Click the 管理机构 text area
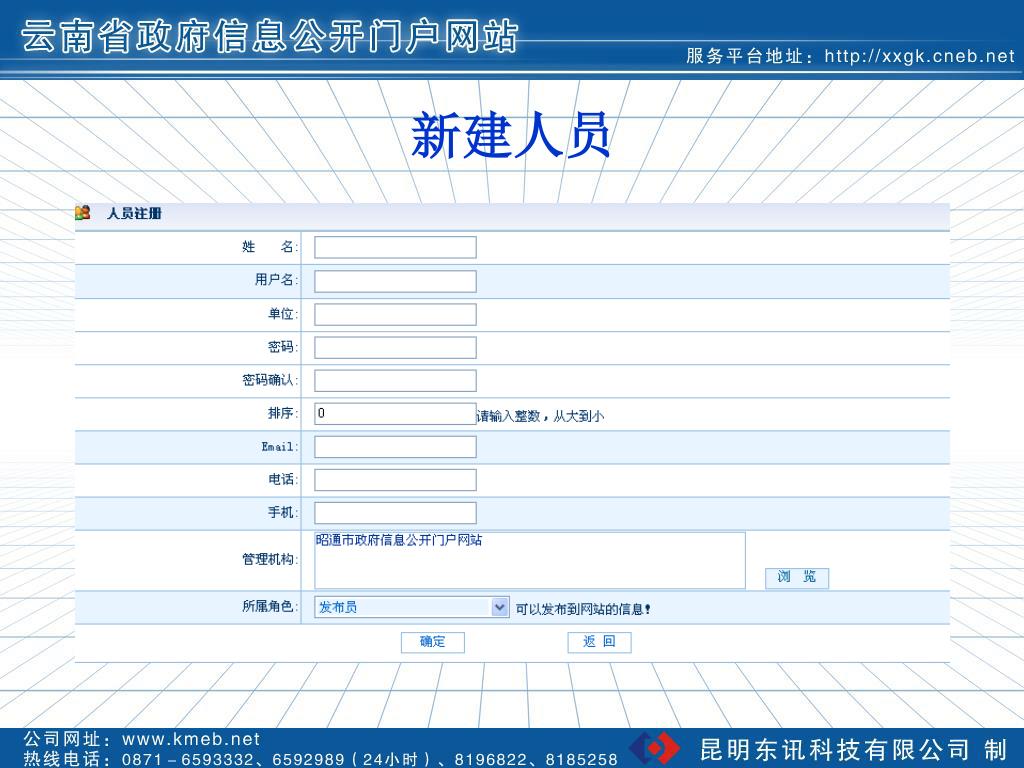 (530, 560)
